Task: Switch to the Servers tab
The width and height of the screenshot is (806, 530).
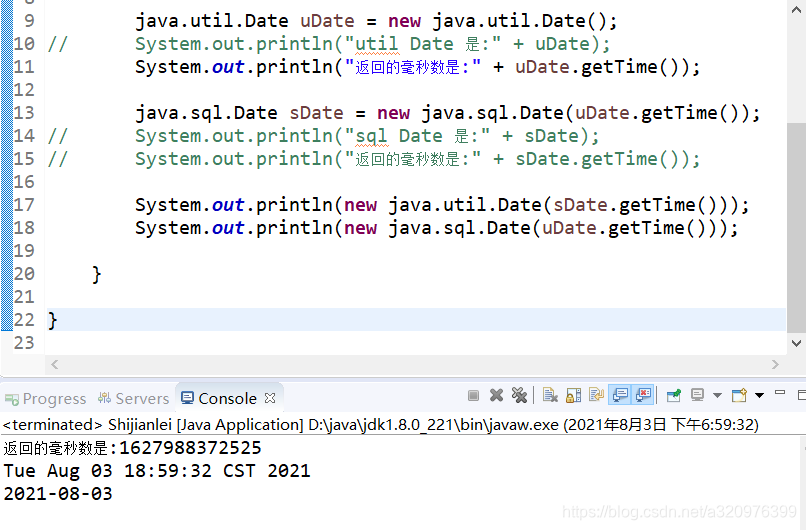Action: [x=133, y=398]
